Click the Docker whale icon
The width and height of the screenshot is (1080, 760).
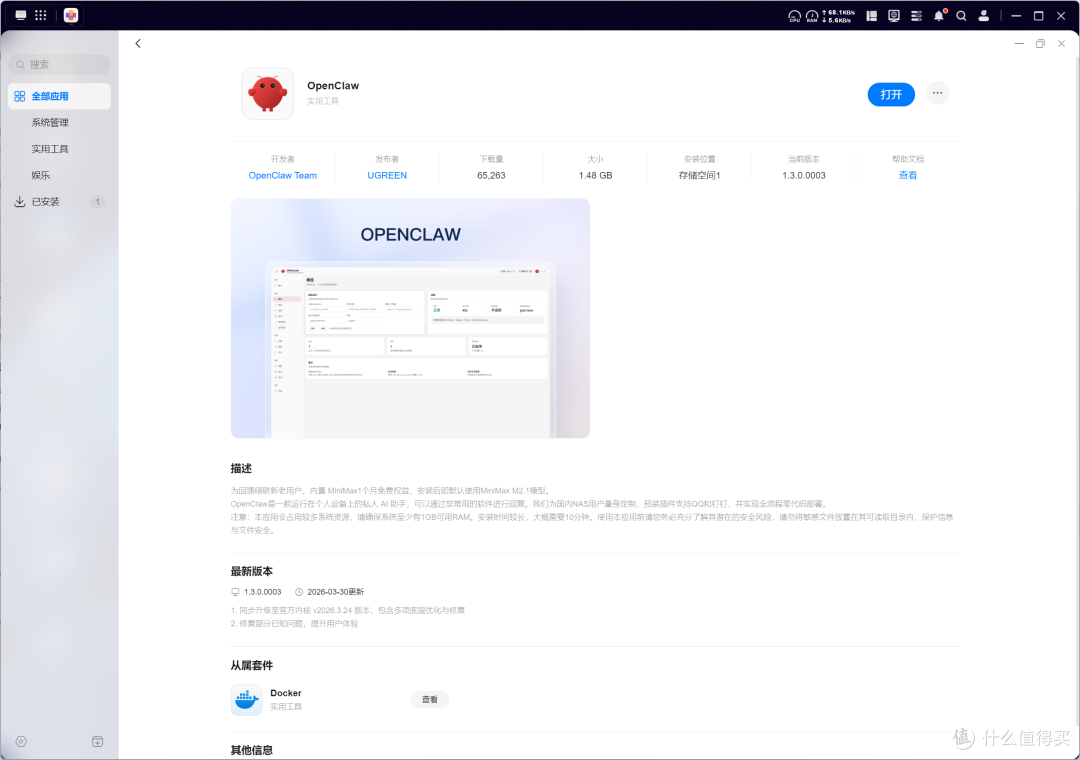[247, 699]
